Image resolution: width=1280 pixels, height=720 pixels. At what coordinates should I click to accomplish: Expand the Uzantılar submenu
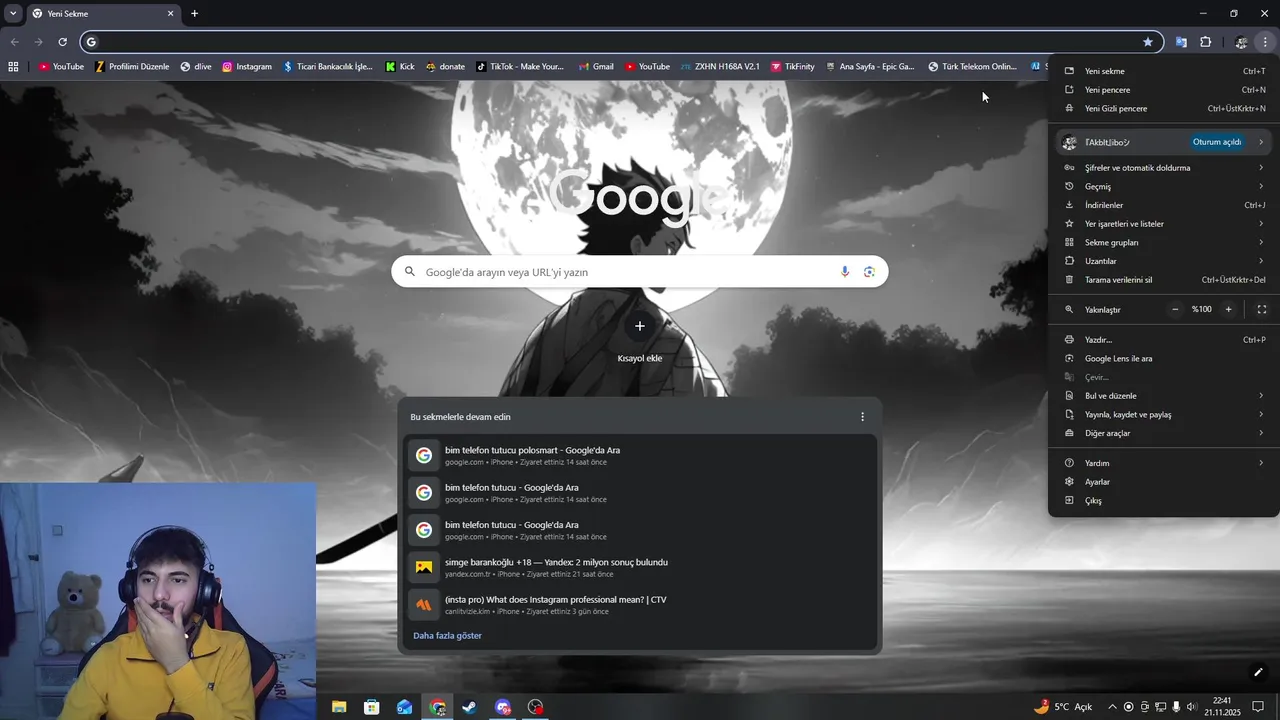(1165, 261)
